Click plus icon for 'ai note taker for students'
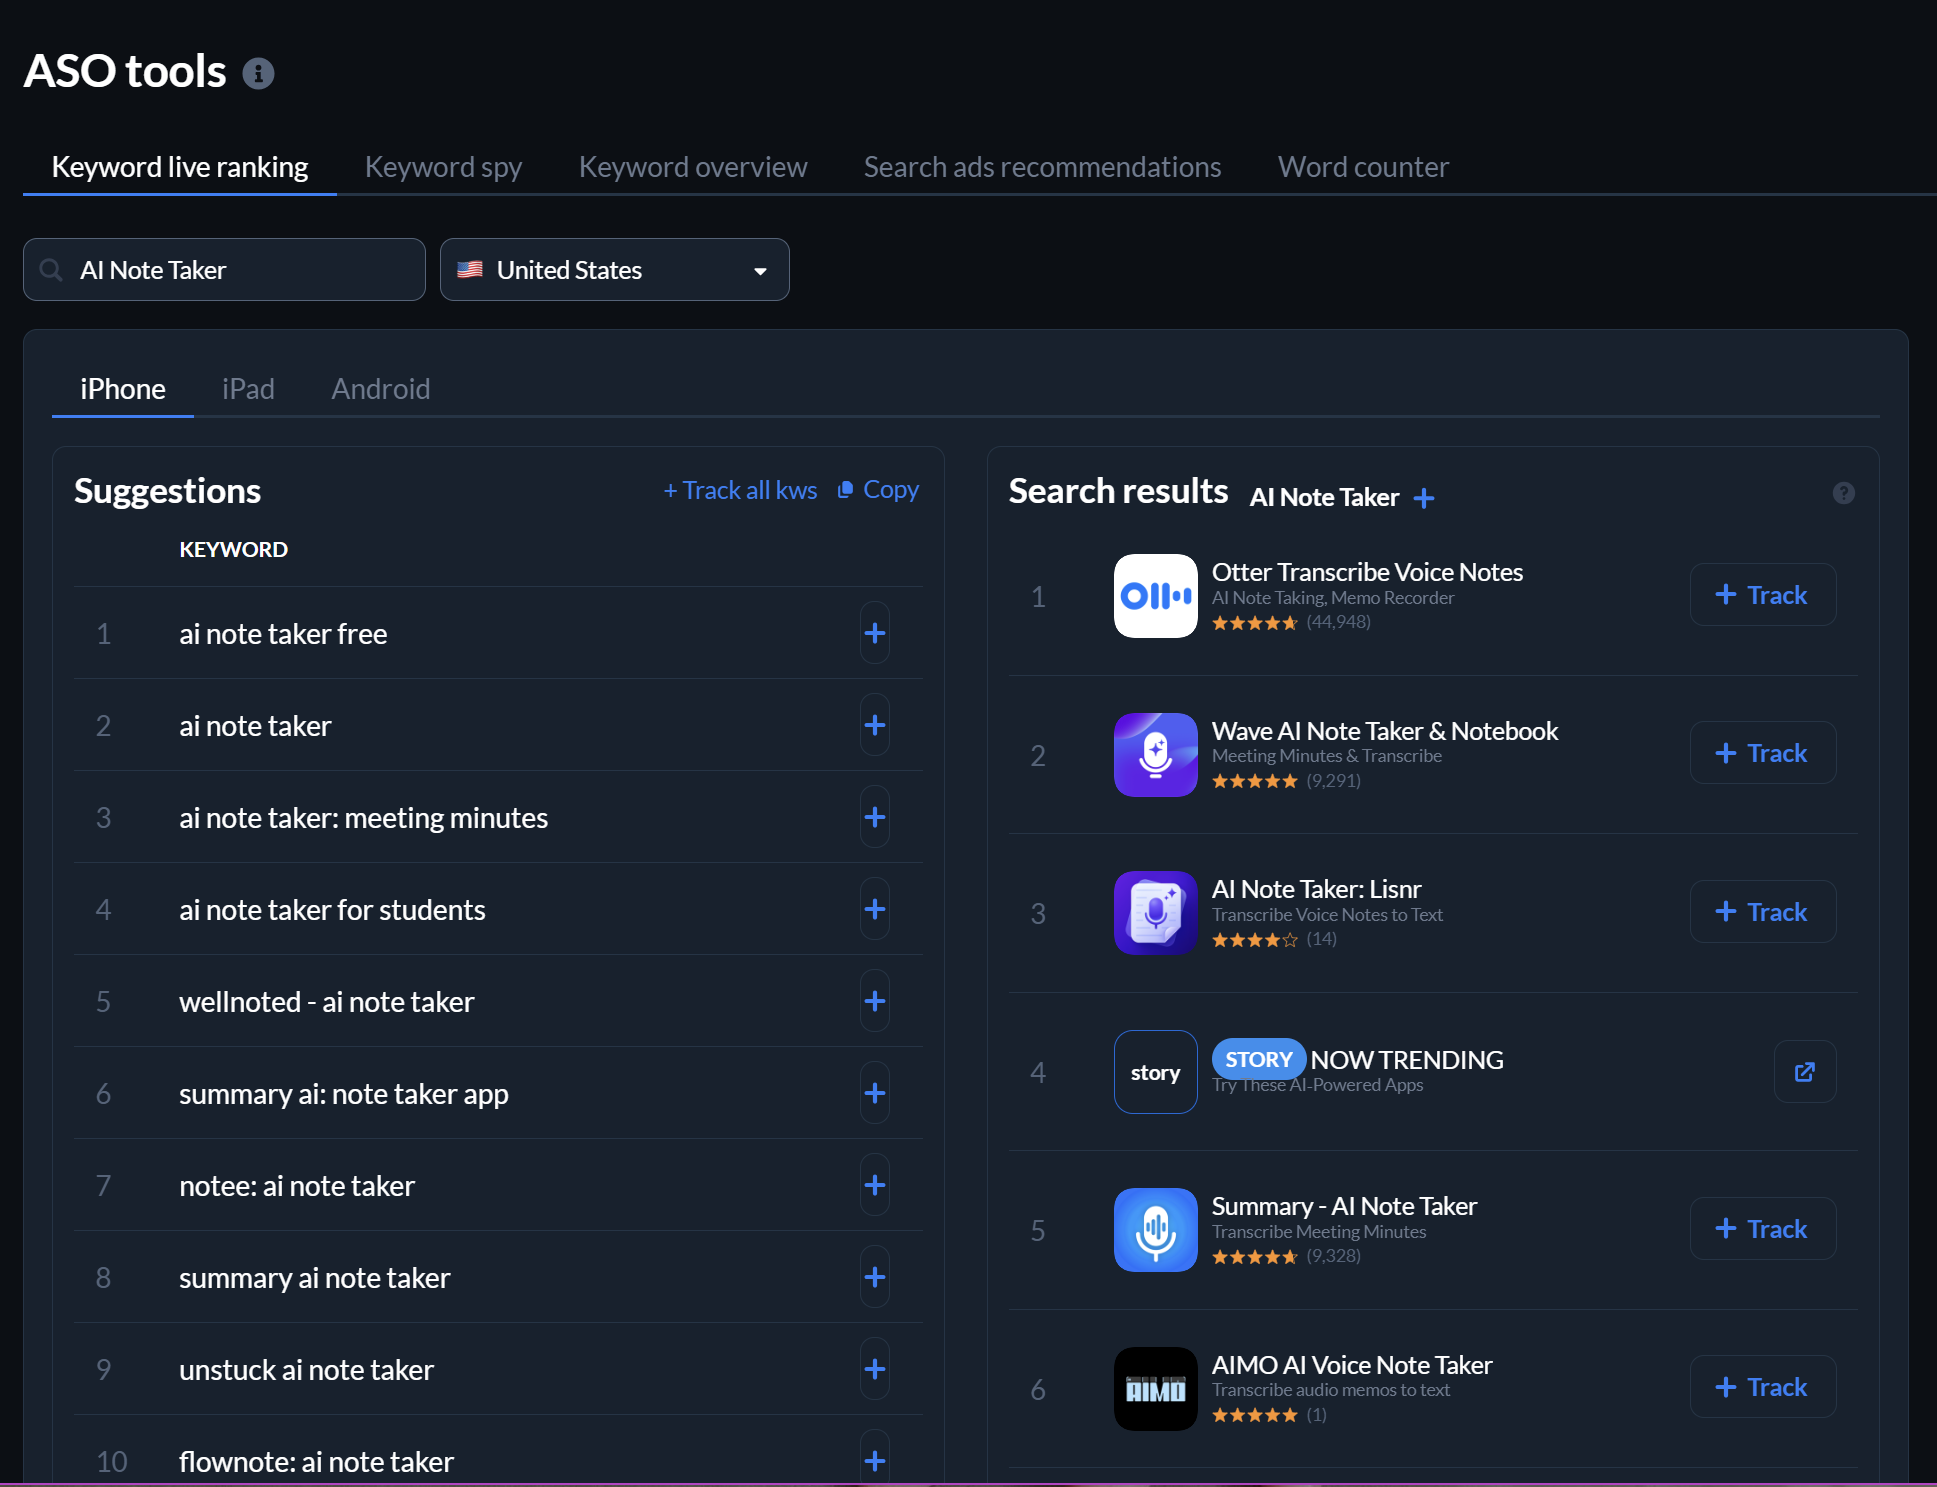 coord(874,909)
